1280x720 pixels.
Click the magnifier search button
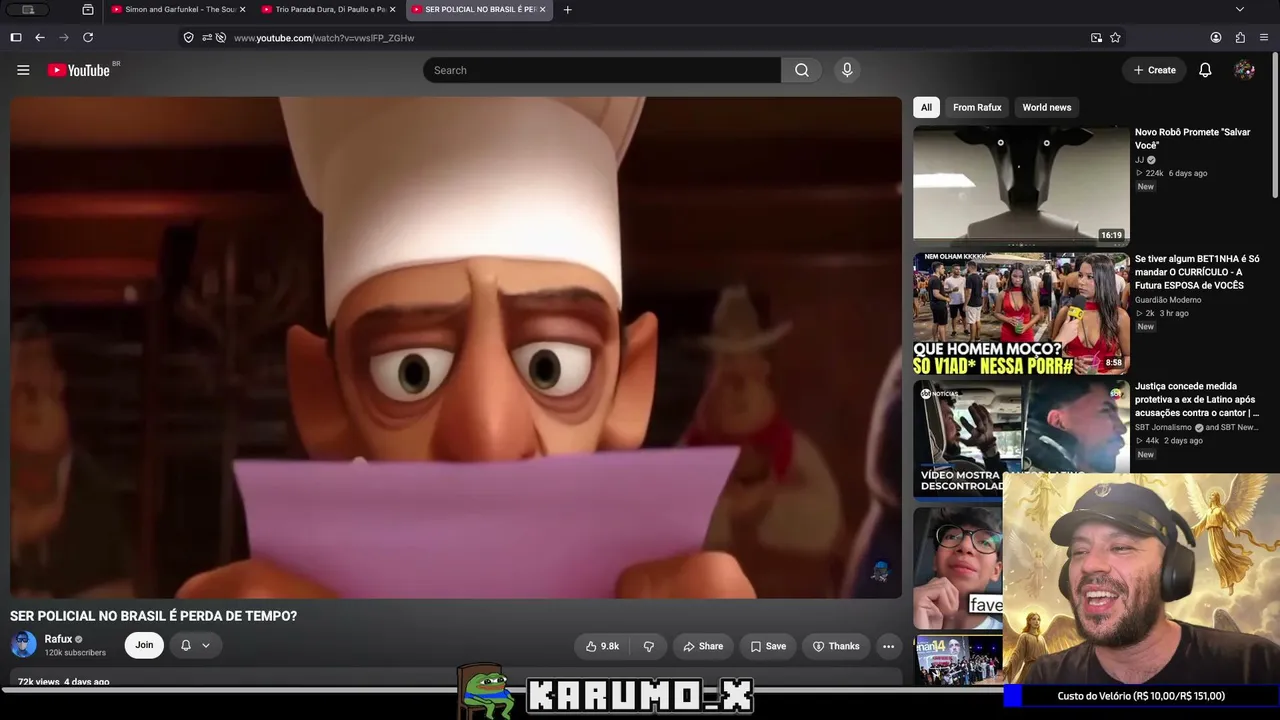point(802,70)
